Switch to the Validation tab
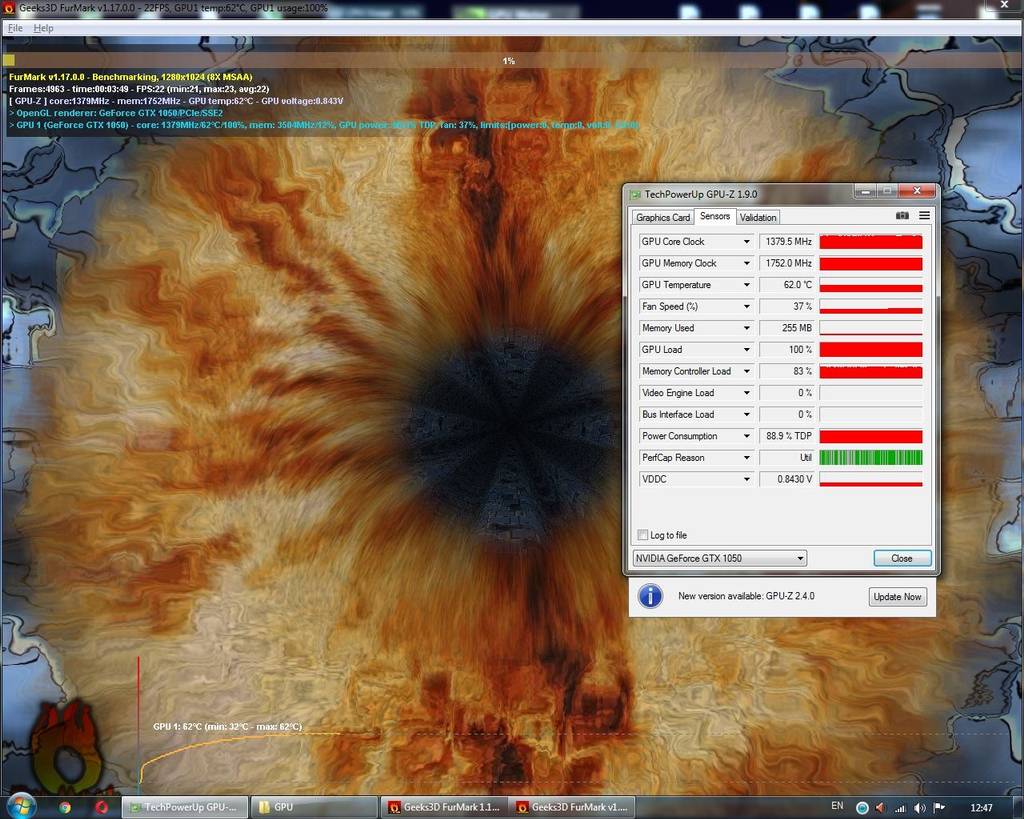The height and width of the screenshot is (819, 1024). point(758,217)
